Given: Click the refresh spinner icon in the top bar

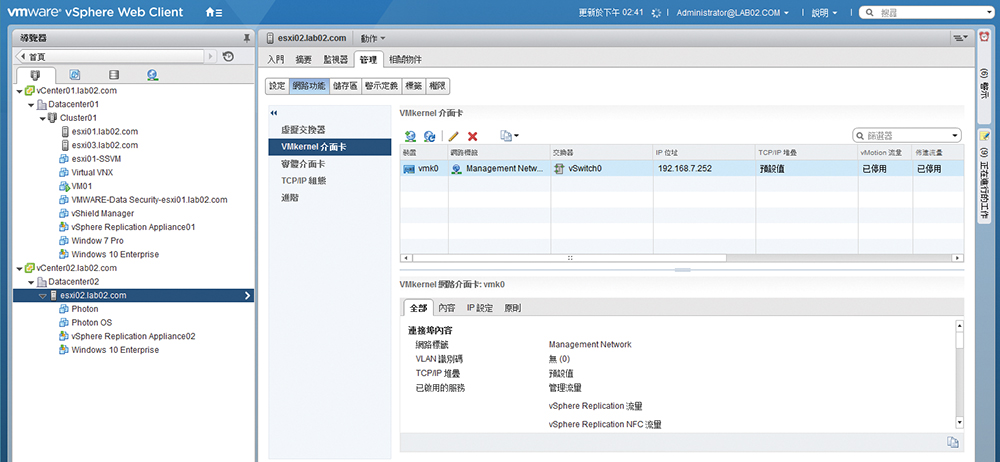Looking at the screenshot, I should click(656, 13).
